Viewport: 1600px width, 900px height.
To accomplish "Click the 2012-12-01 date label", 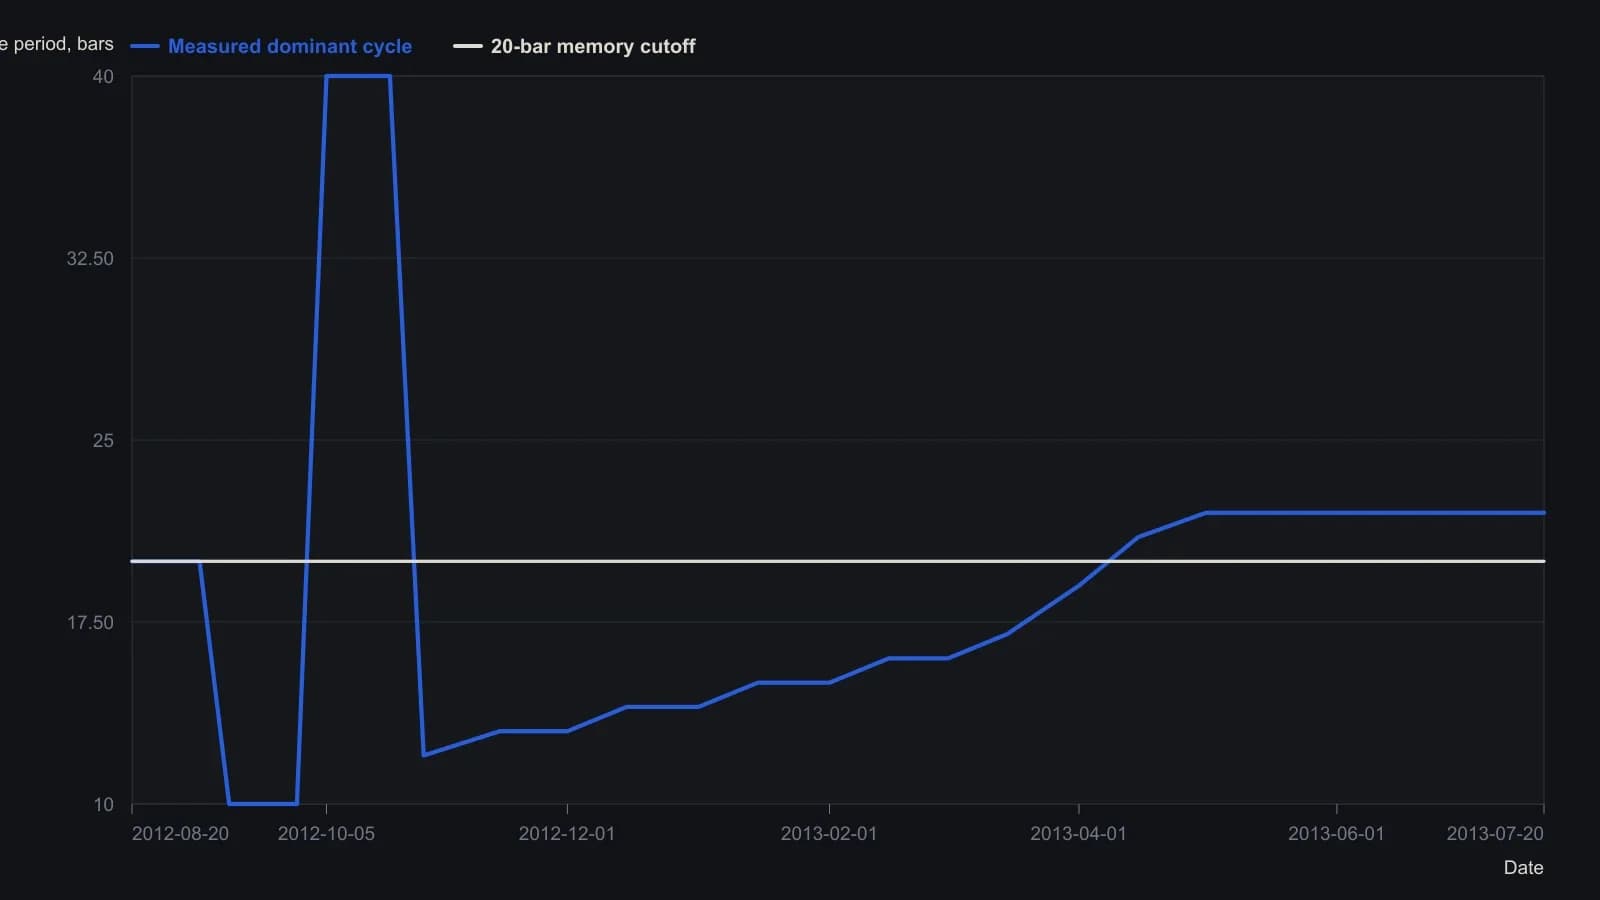I will click(567, 833).
